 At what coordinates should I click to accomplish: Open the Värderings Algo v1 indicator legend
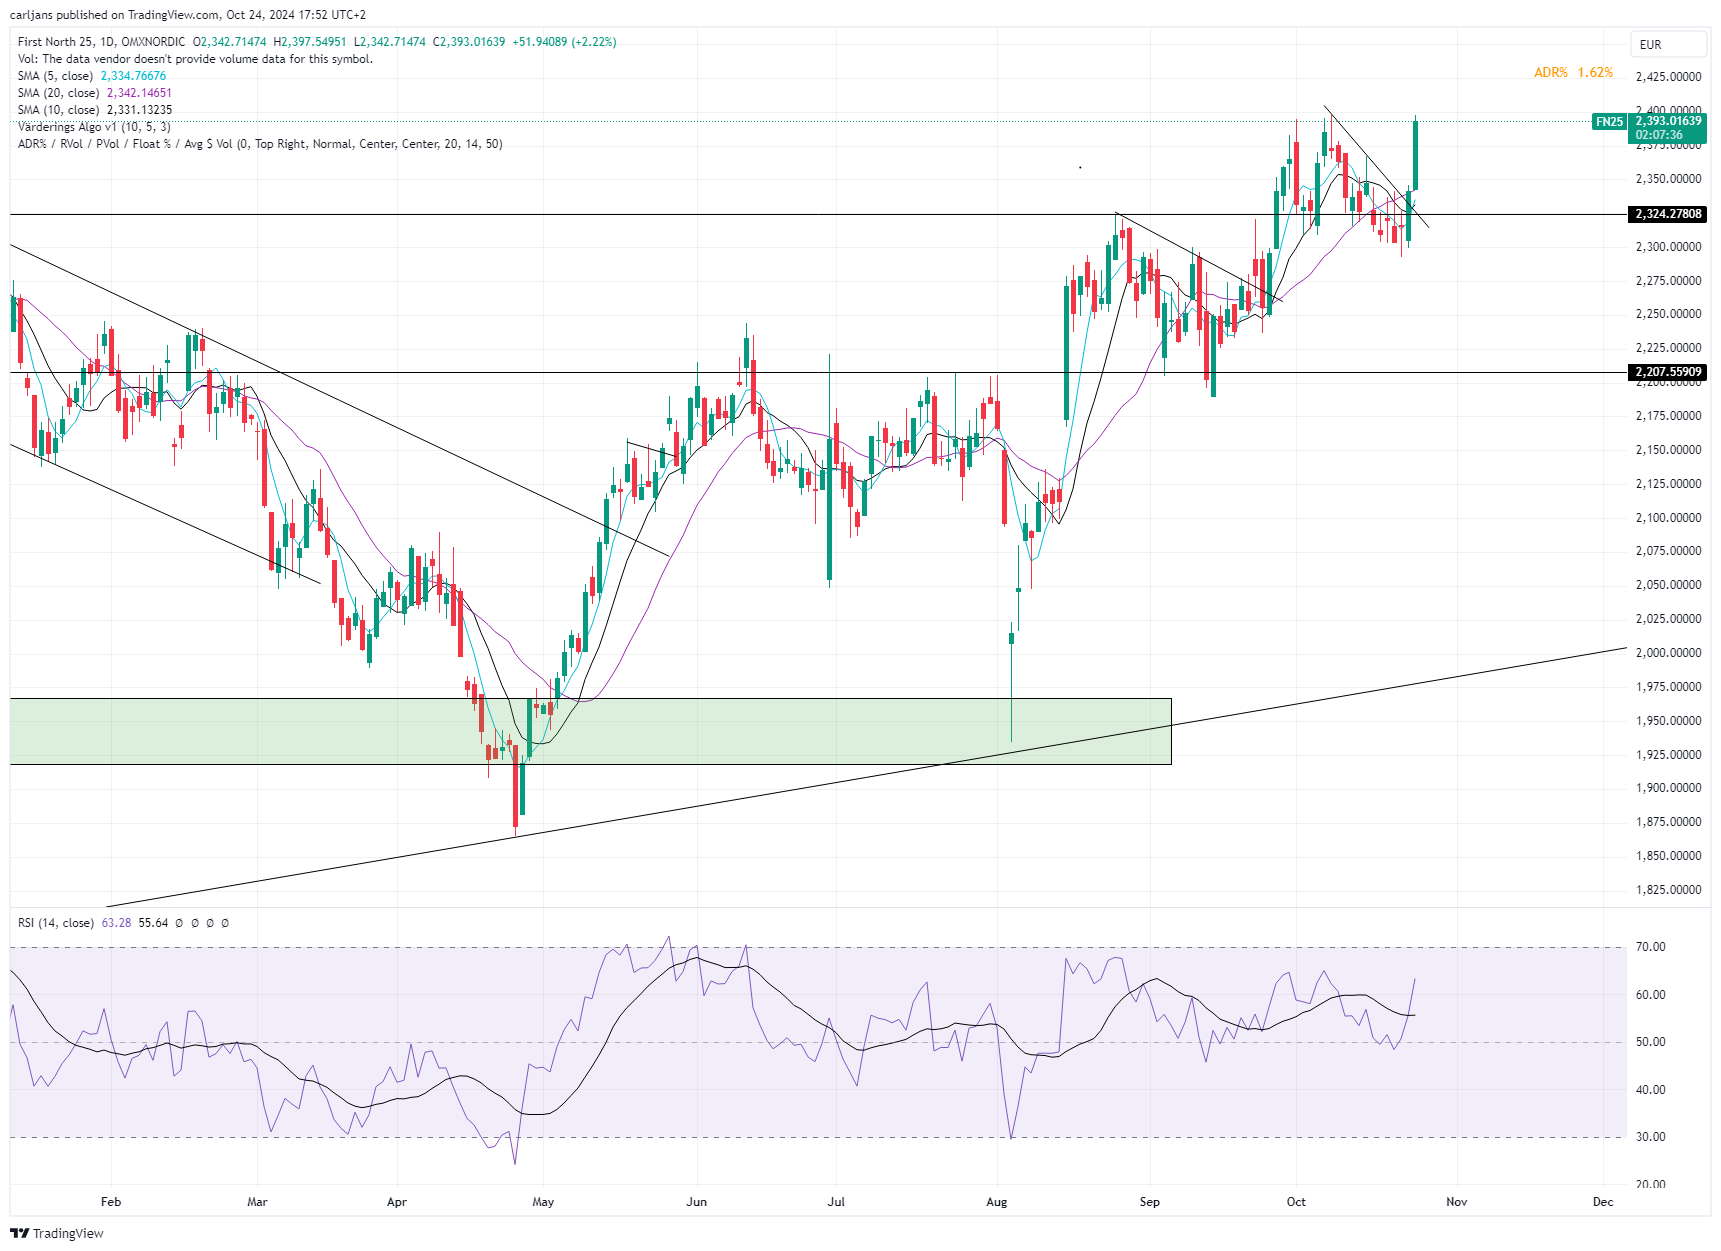[x=94, y=127]
